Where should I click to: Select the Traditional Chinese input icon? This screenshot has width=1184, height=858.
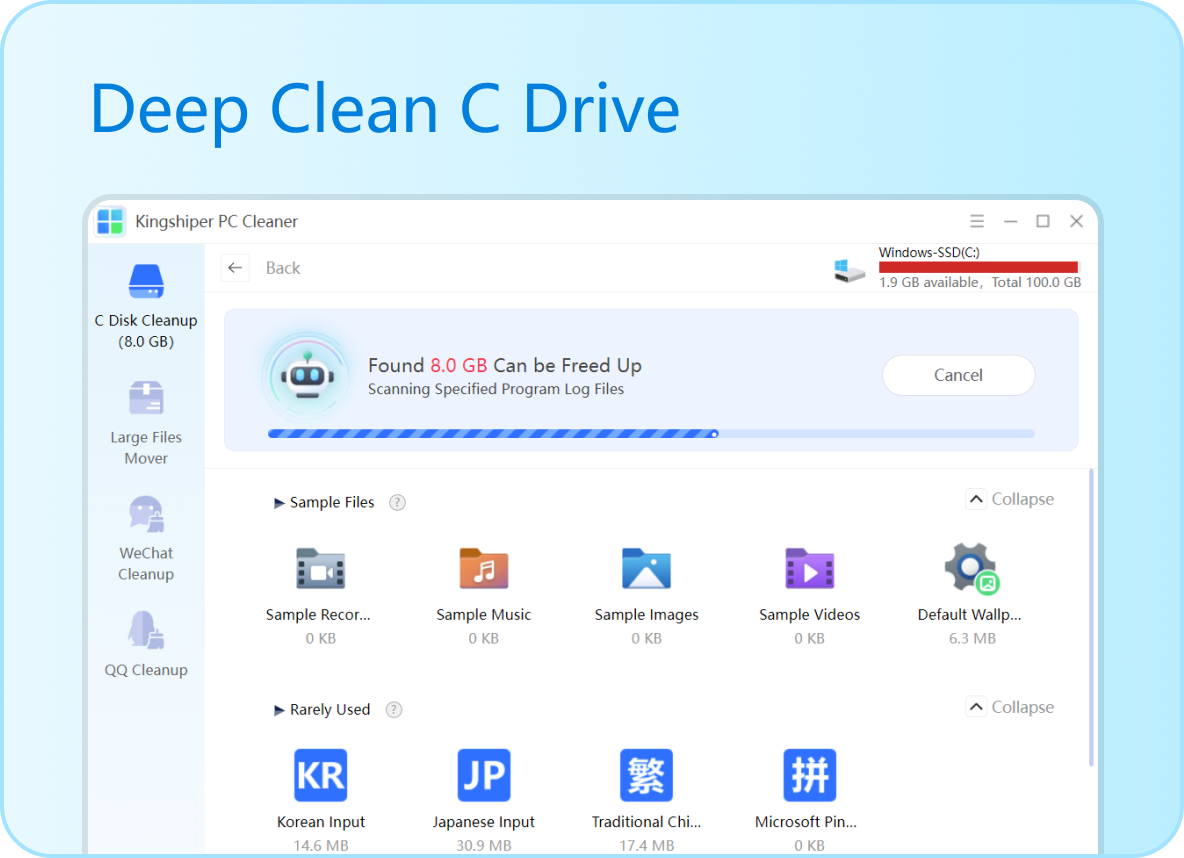646,775
